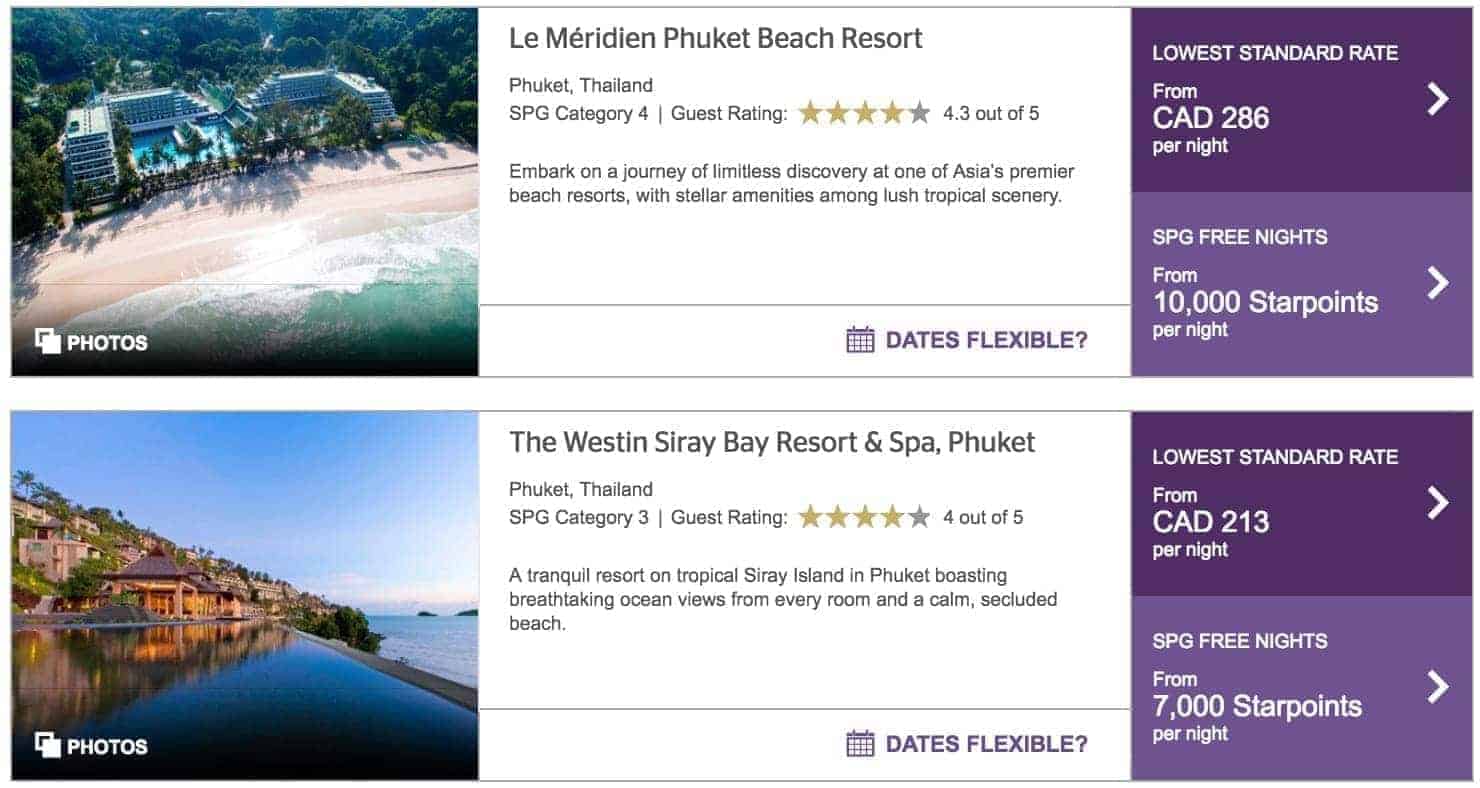The image size is (1480, 788).
Task: Click the arrow beside CAD 213 rate
Action: pos(1438,502)
